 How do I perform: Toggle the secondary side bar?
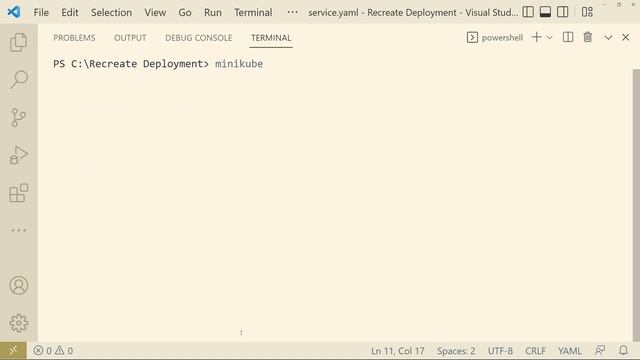click(x=562, y=12)
